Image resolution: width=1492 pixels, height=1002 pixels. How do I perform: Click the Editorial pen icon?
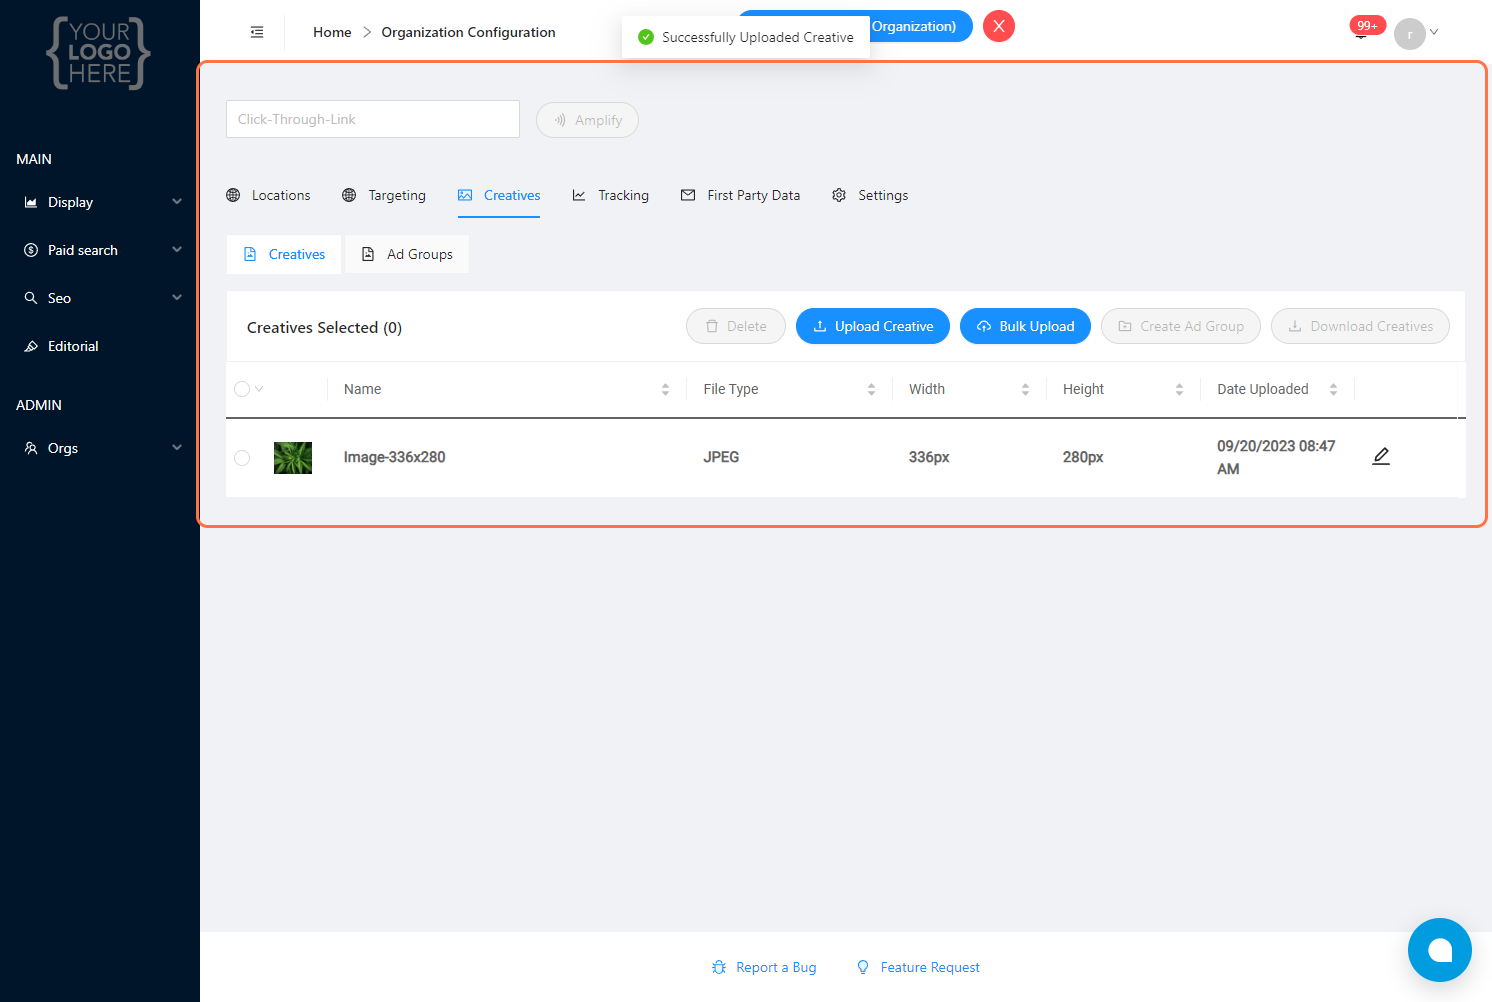(x=31, y=346)
